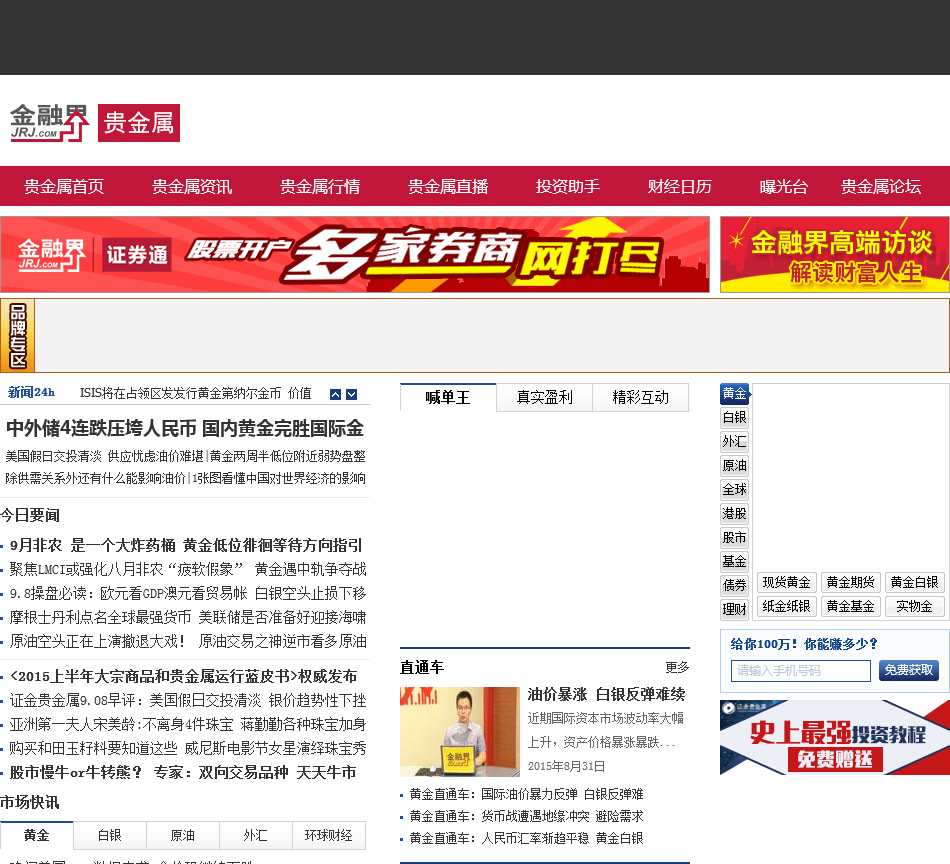Viewport: 950px width, 864px height.
Task: Click the 史上最强投资教程 banner ad
Action: point(835,737)
